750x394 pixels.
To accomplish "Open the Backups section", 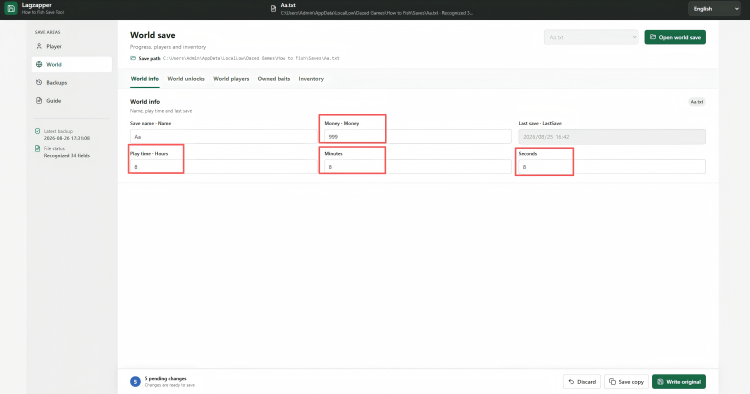I will [72, 83].
